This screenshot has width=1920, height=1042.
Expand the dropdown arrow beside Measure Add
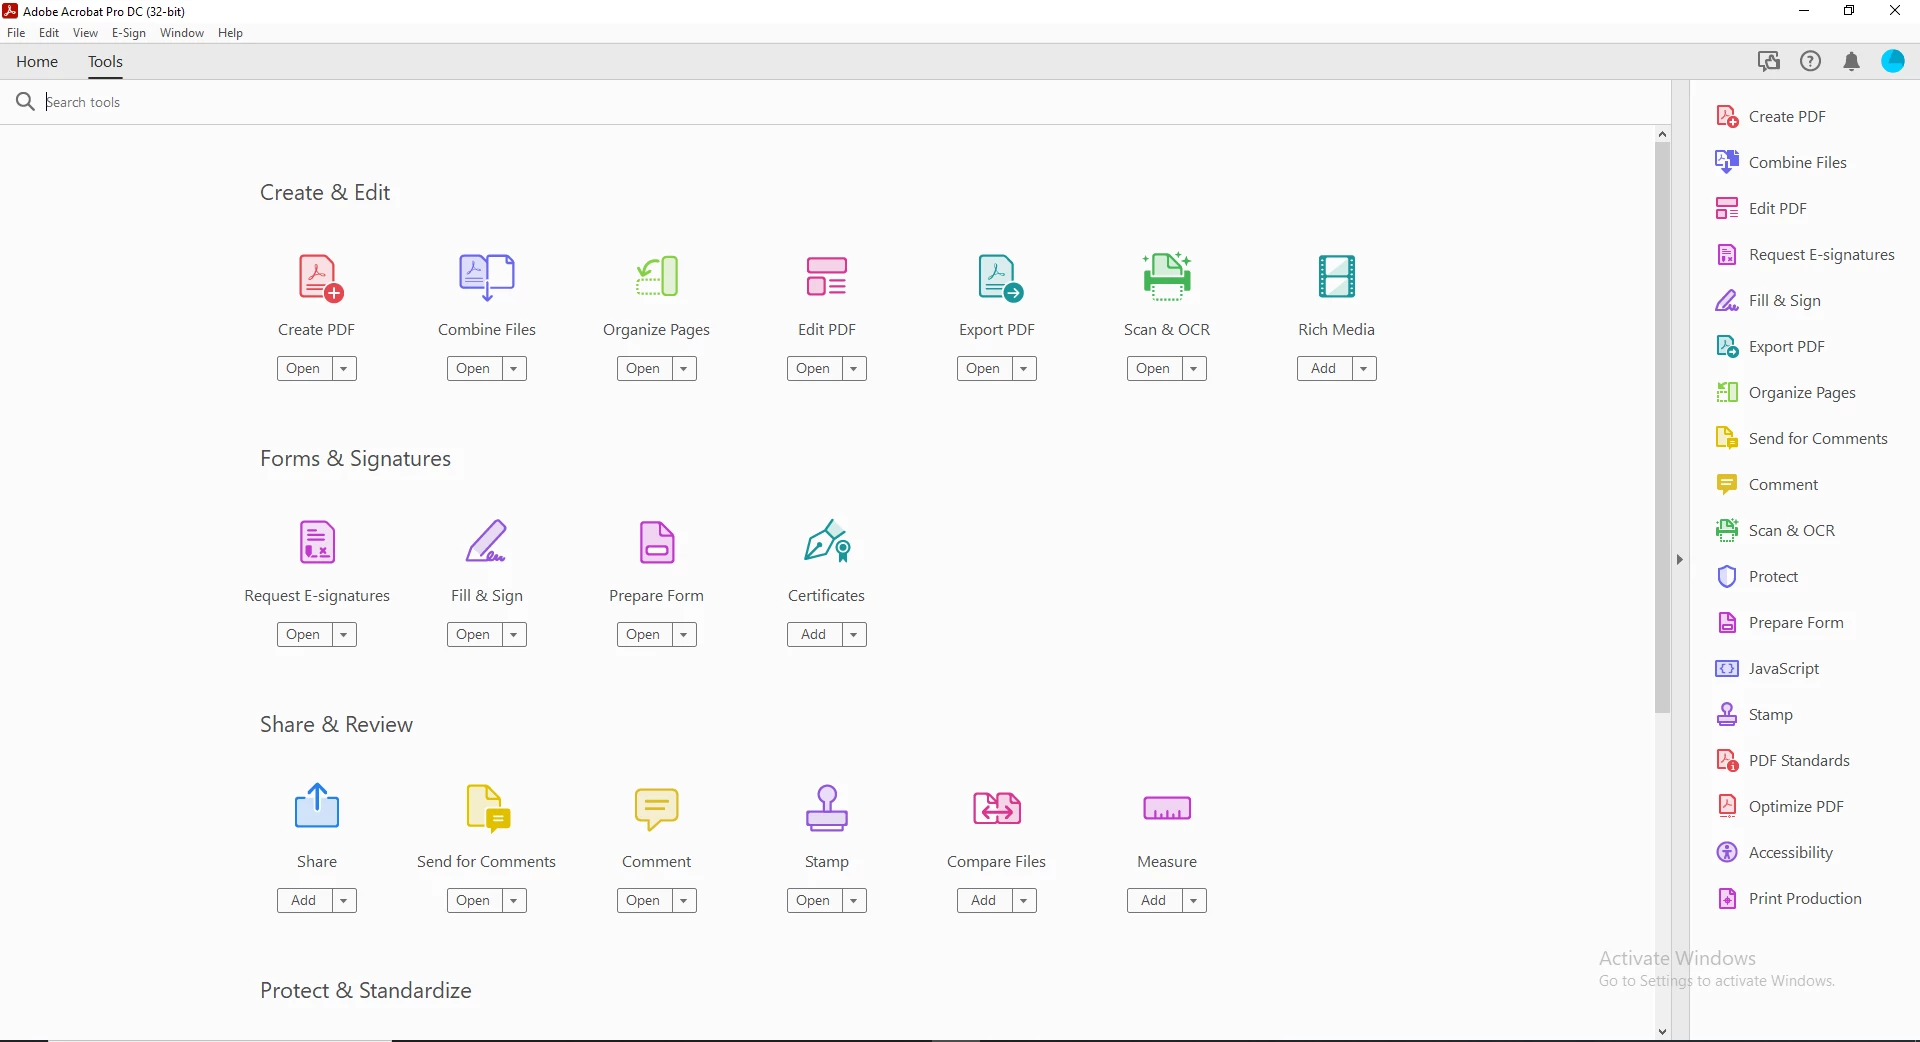tap(1194, 901)
